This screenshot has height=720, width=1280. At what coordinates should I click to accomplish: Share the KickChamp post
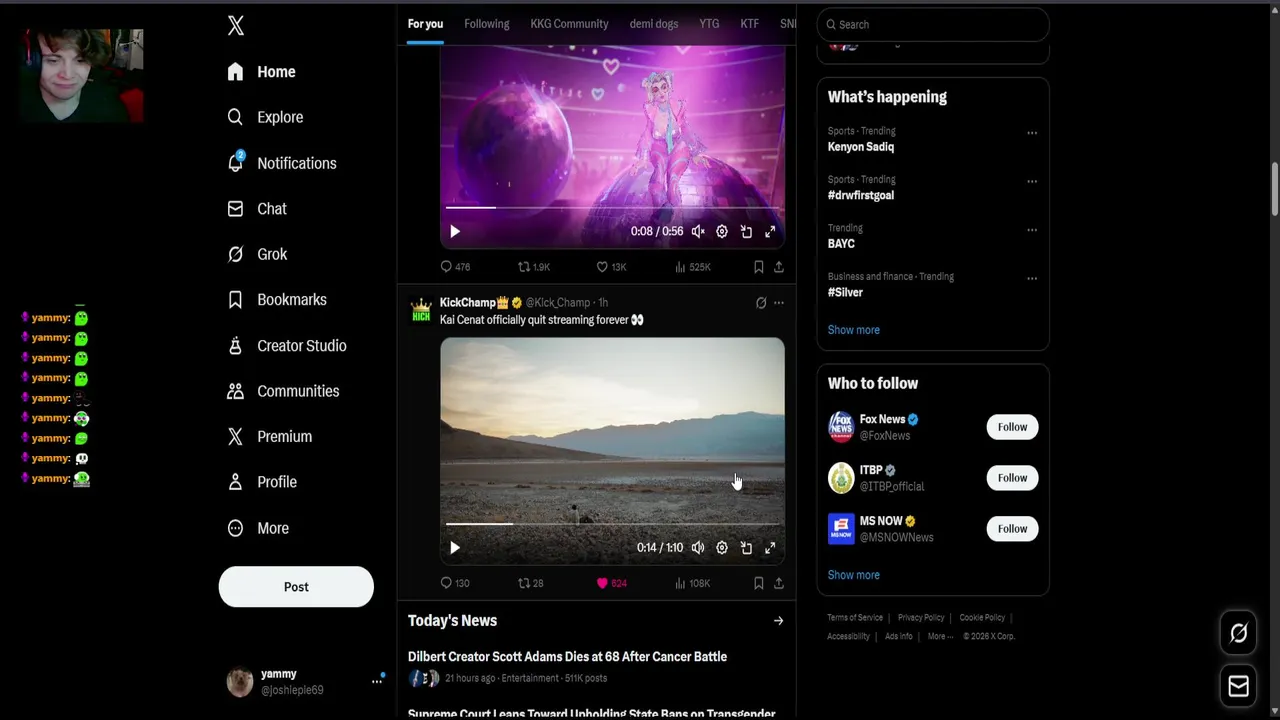point(779,583)
